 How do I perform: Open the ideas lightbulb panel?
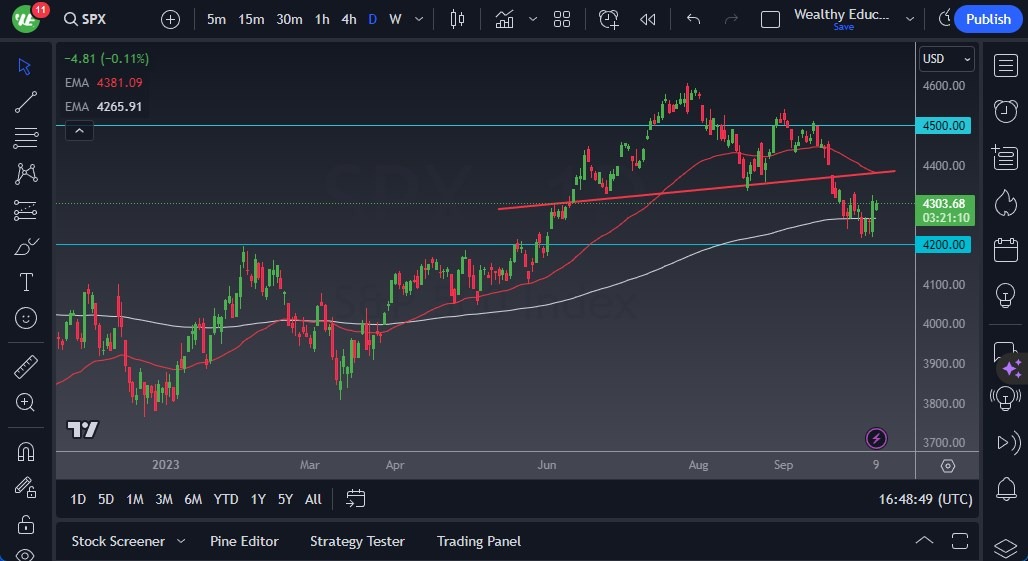click(x=1005, y=296)
